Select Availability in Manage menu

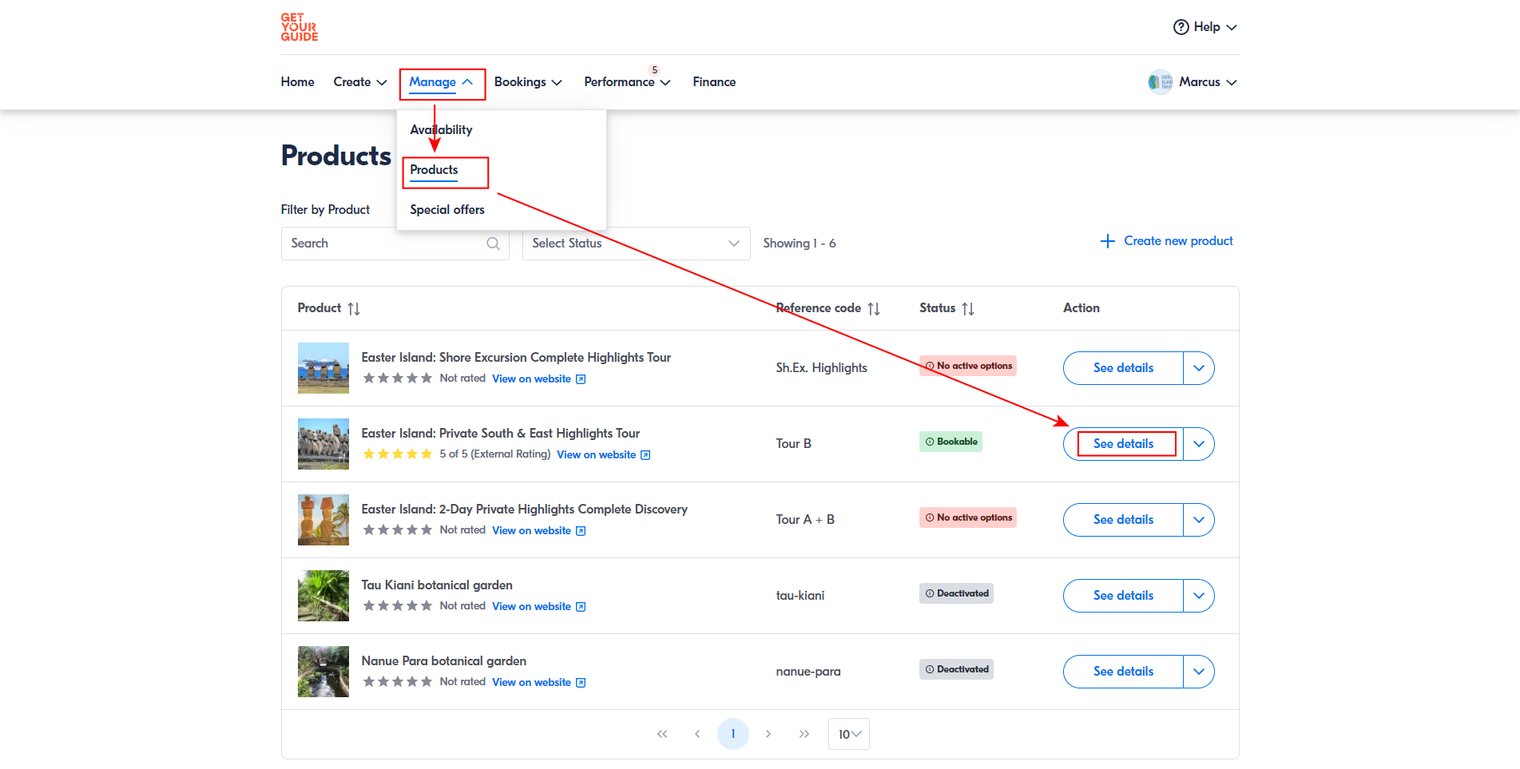(441, 130)
